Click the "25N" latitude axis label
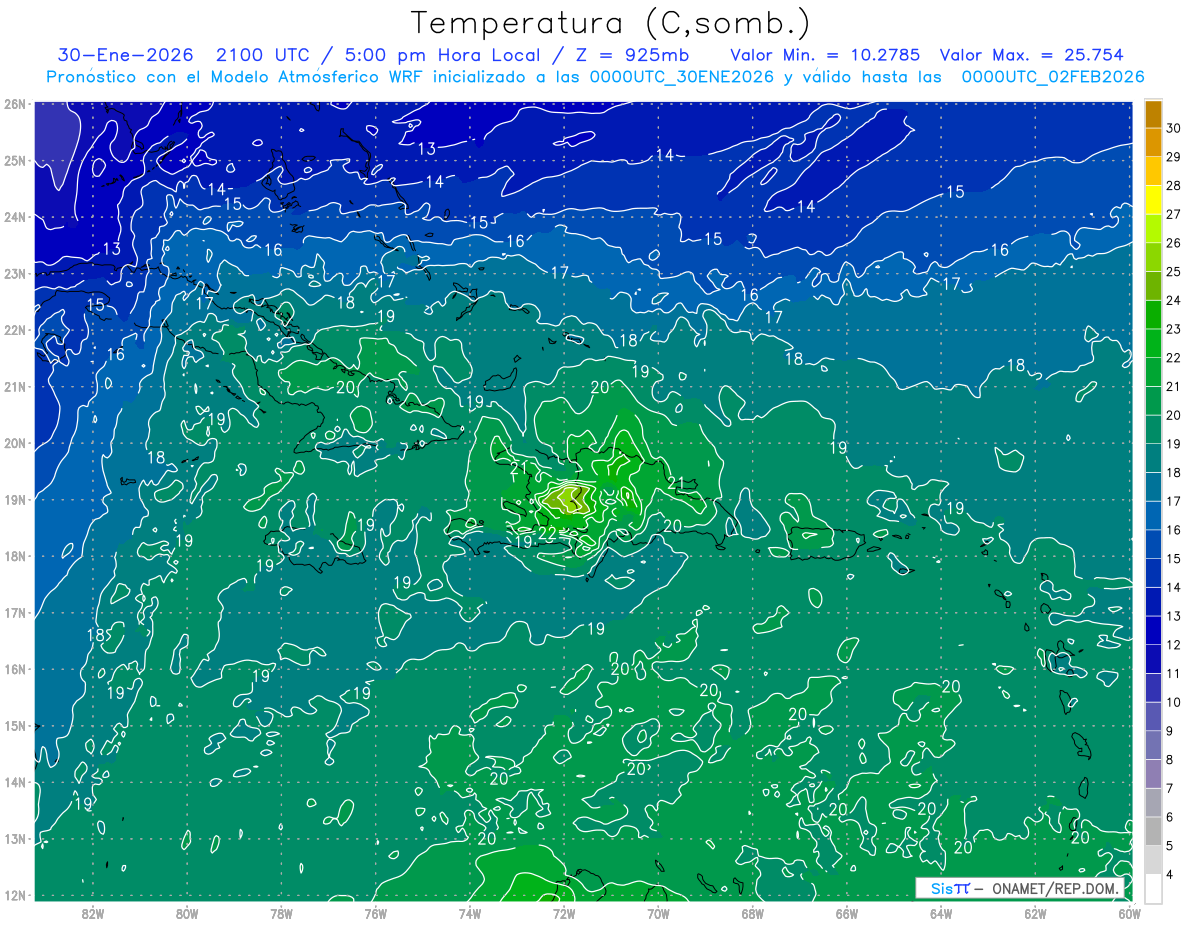Screen dimensions: 1200x927 click(15, 161)
